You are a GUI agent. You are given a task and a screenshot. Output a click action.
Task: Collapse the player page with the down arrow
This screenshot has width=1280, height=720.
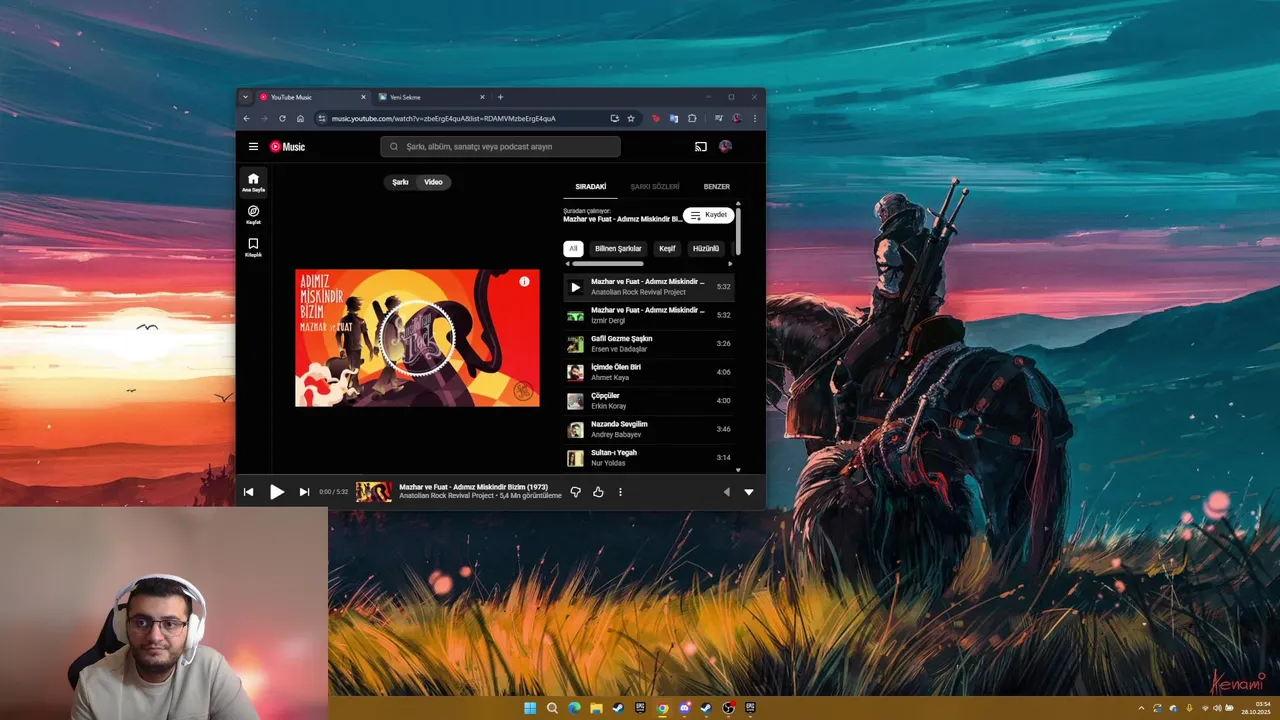point(749,492)
